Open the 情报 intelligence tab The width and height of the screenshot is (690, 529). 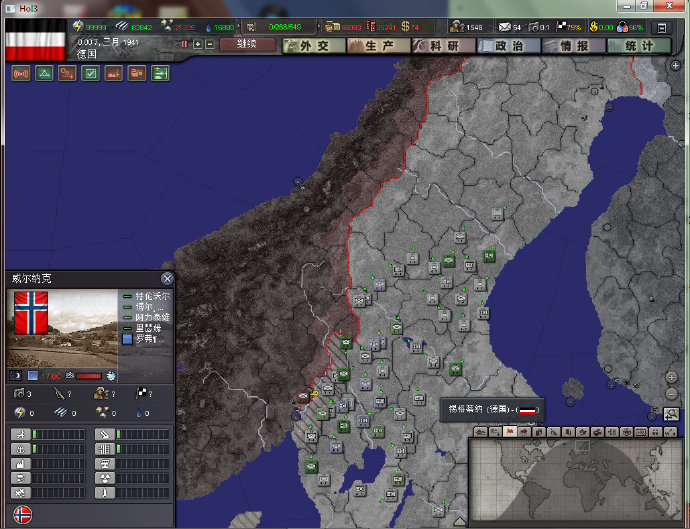[x=574, y=46]
